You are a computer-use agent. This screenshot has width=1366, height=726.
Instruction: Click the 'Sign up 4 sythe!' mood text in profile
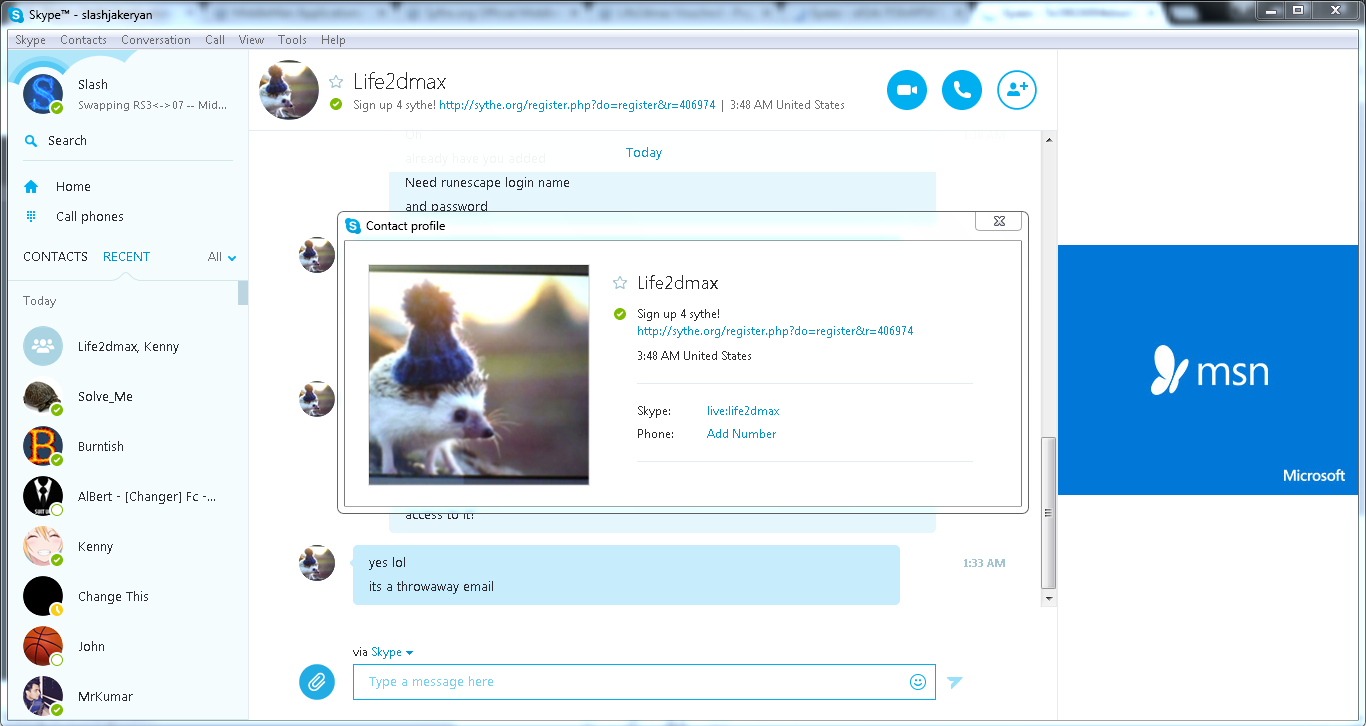point(678,314)
